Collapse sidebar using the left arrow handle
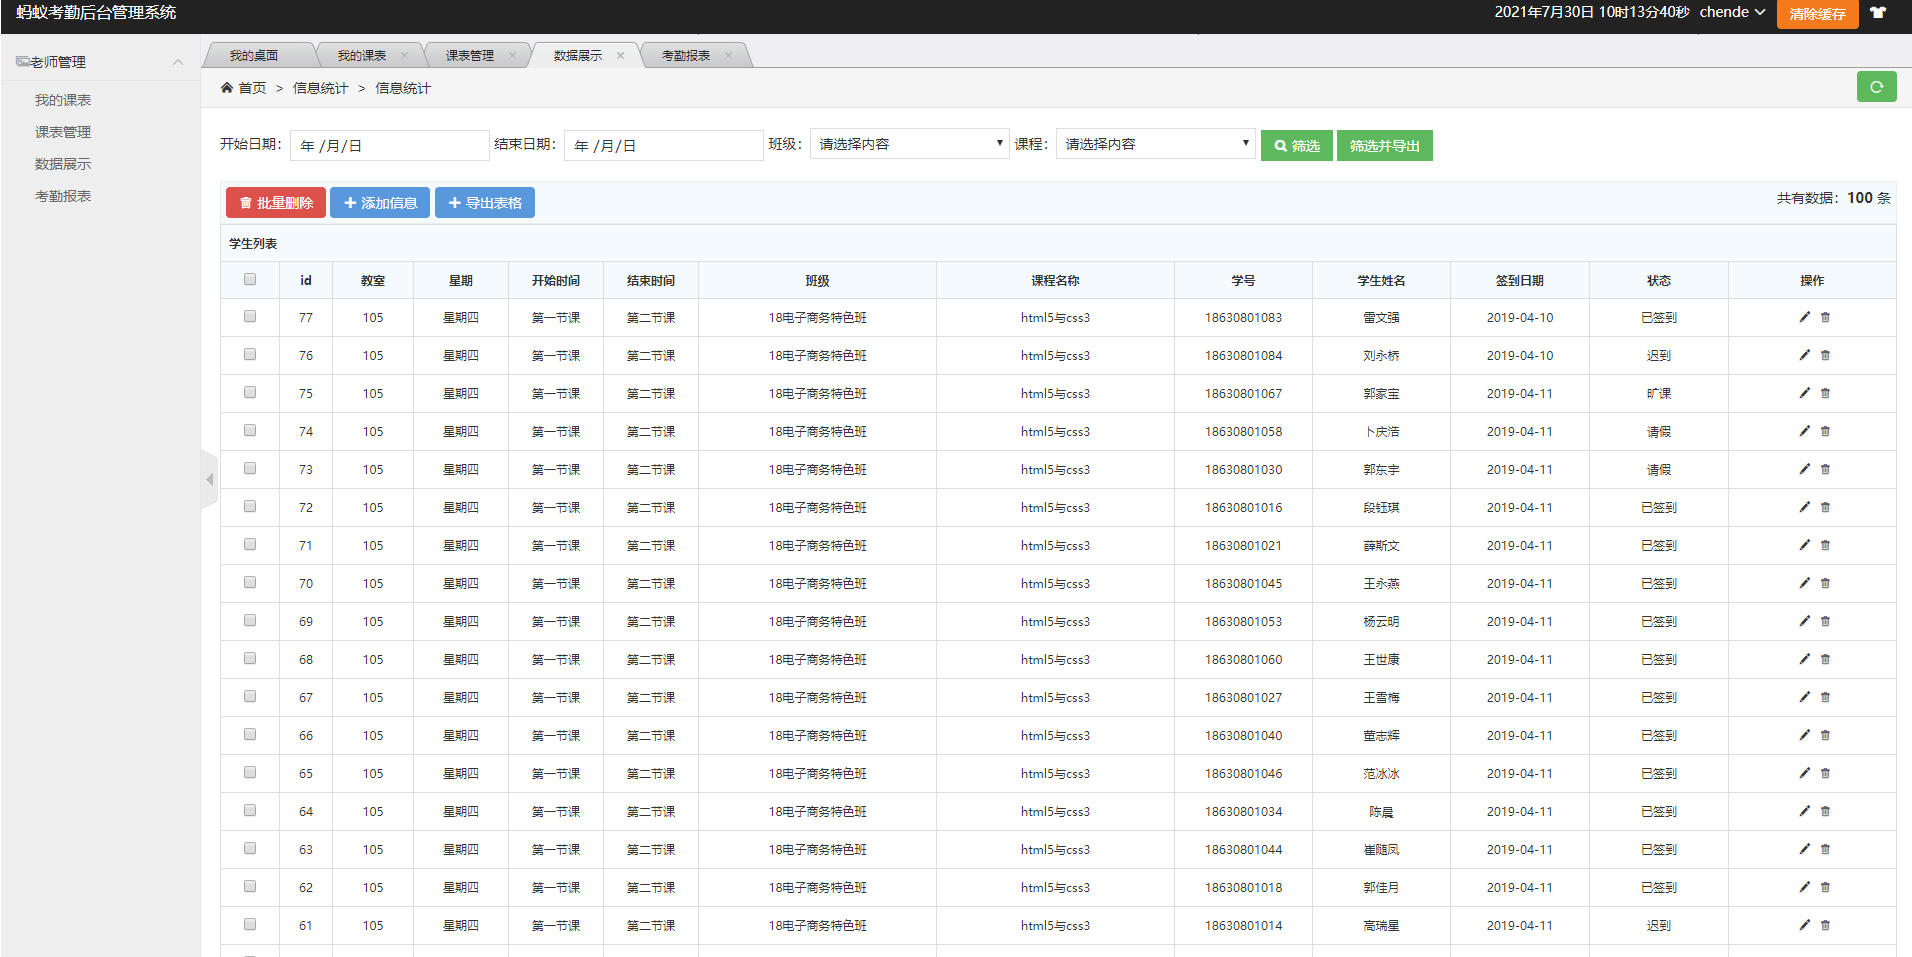Viewport: 1912px width, 957px height. 209,480
